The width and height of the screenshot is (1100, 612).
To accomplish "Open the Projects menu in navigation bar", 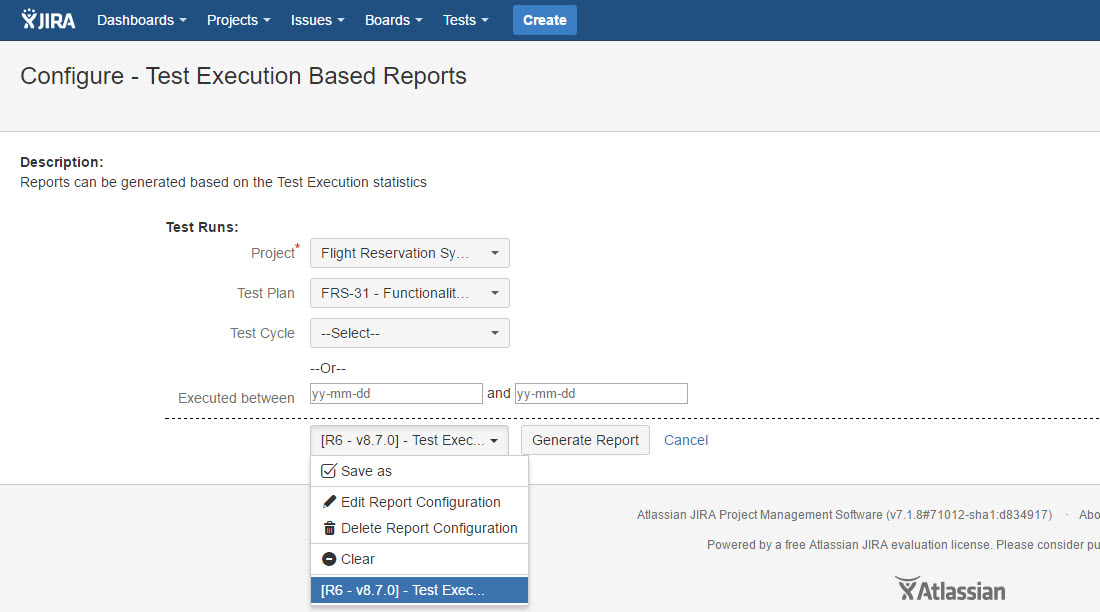I will 239,20.
